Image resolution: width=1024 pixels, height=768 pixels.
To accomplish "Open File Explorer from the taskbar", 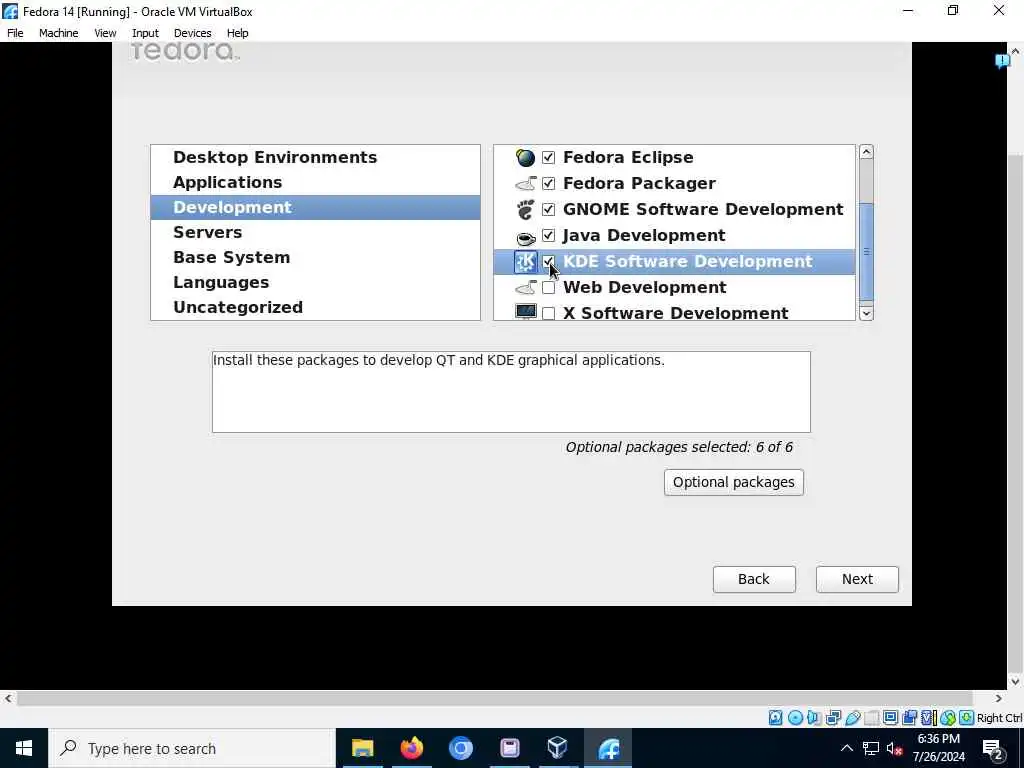I will (362, 748).
